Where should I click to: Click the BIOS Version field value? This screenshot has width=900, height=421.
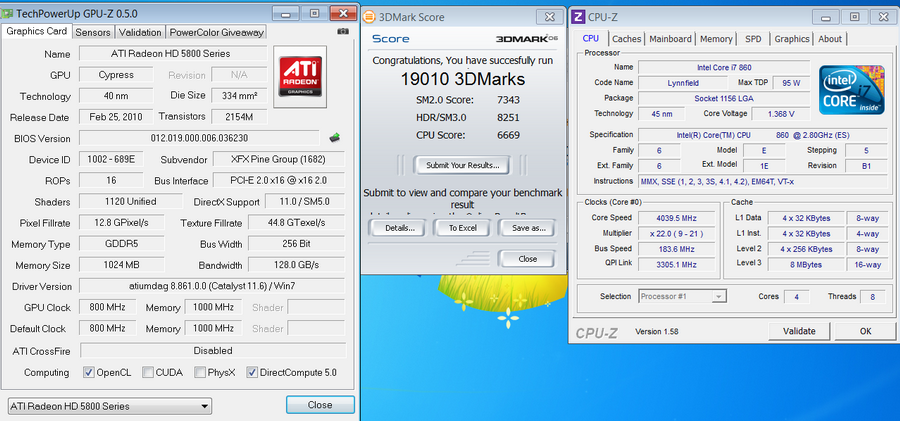pos(199,138)
